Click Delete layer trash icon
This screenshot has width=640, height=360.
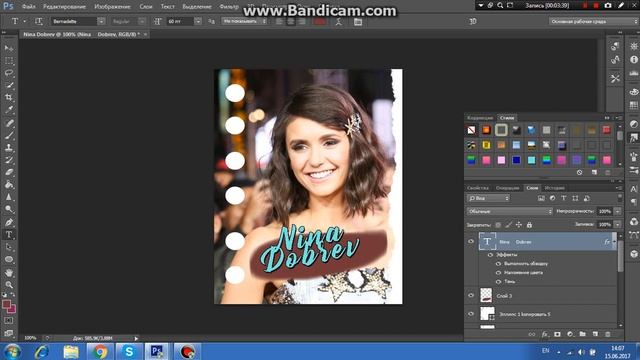tap(608, 334)
